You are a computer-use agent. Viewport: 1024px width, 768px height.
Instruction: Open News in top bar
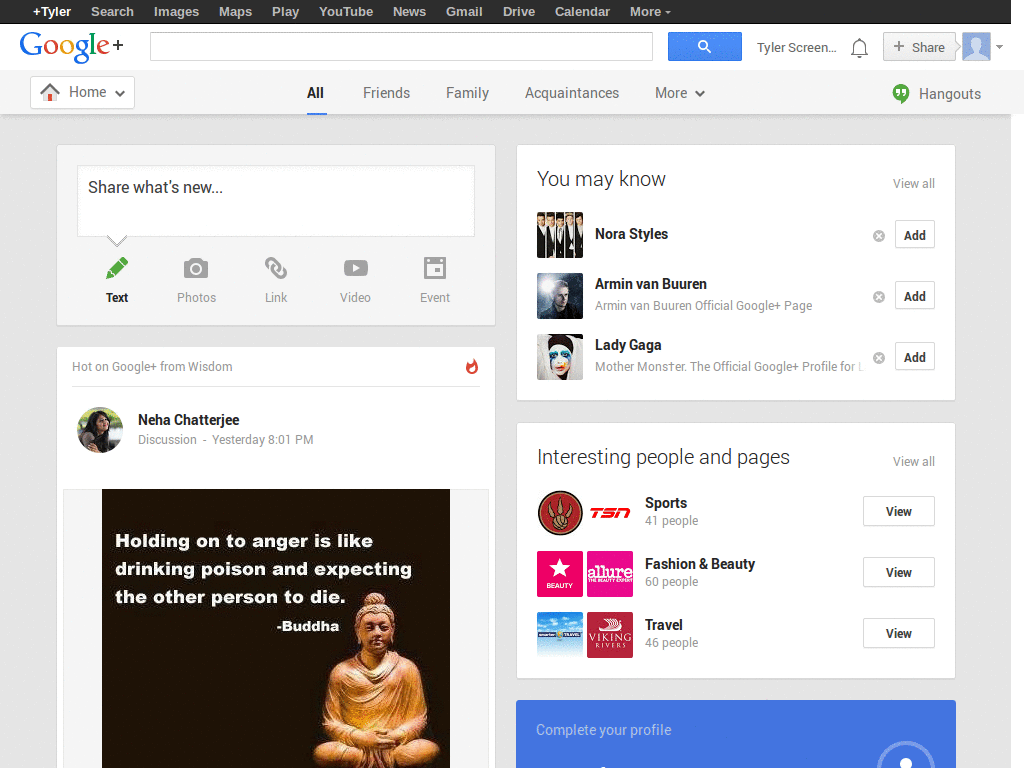click(x=409, y=12)
